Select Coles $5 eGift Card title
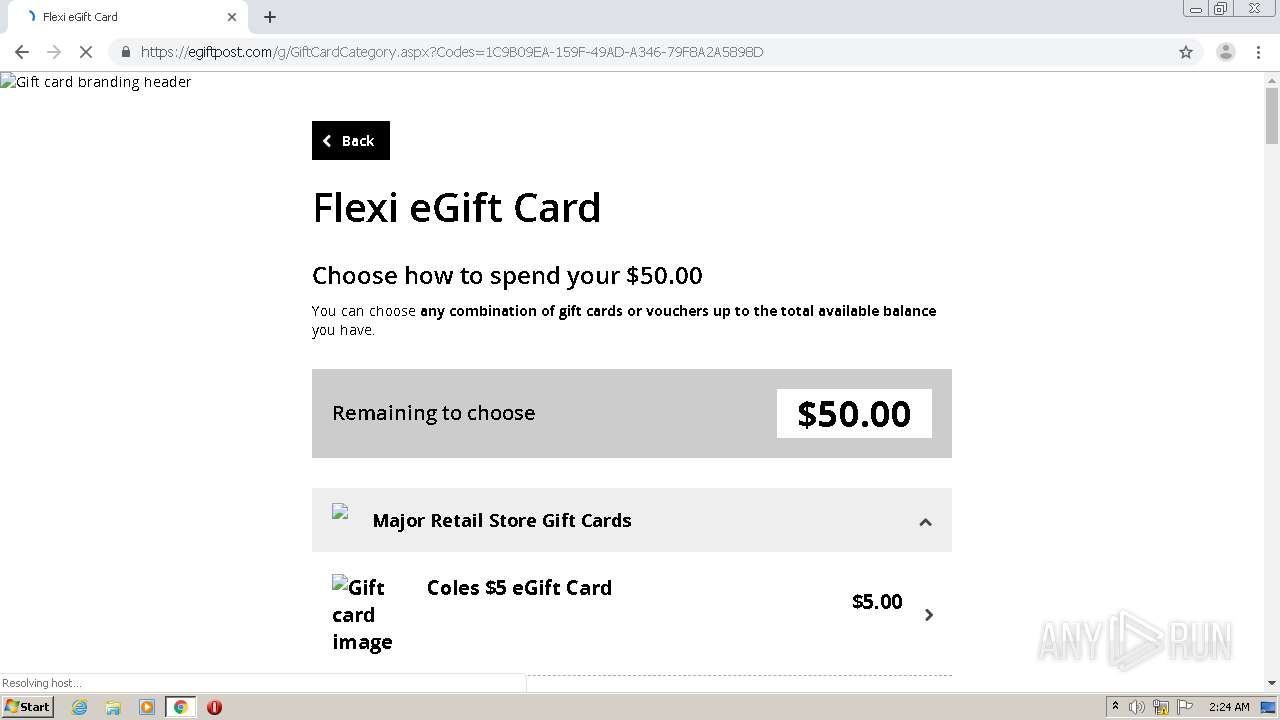The width and height of the screenshot is (1280, 720). pyautogui.click(x=519, y=588)
